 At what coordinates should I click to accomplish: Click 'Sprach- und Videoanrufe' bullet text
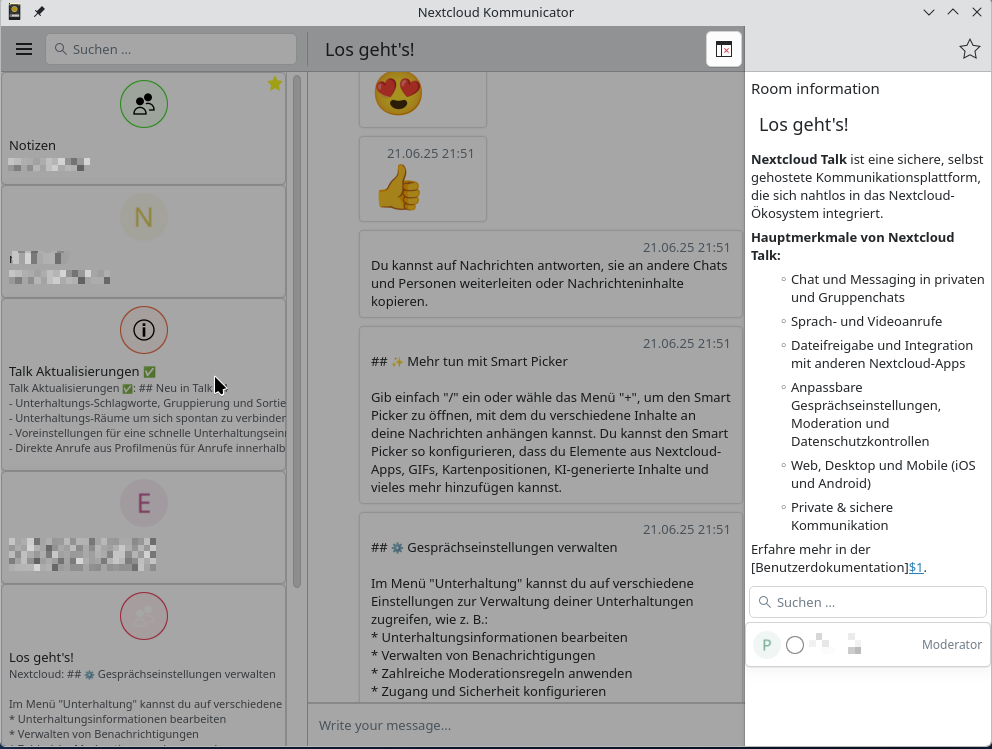coord(866,321)
